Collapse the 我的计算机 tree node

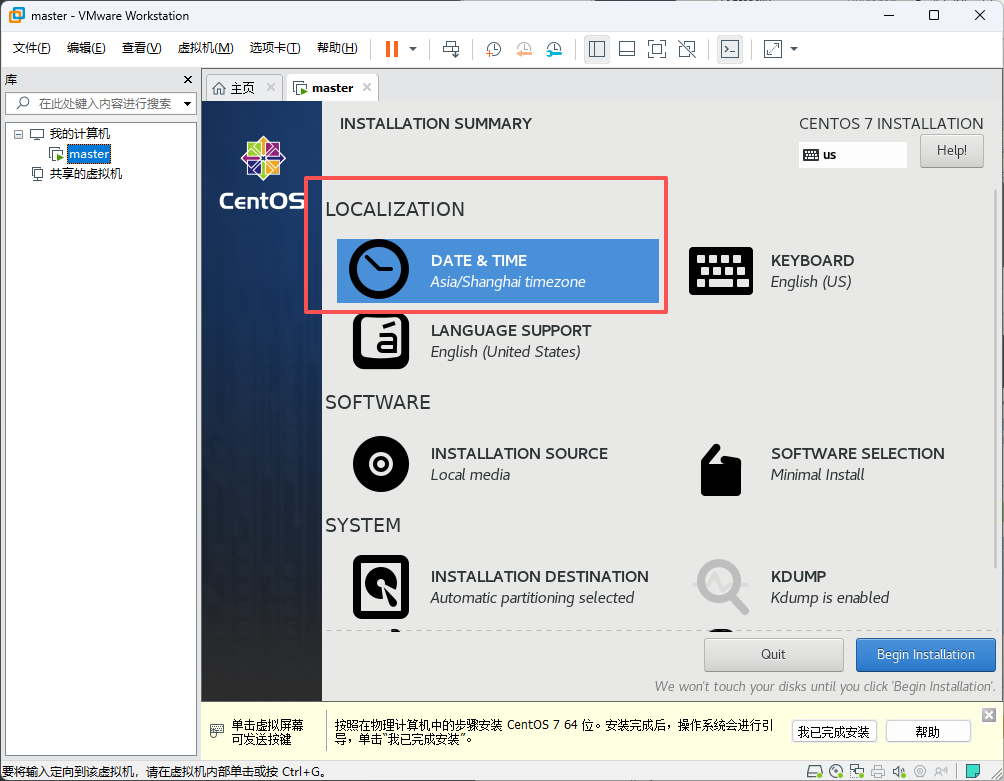tap(19, 134)
